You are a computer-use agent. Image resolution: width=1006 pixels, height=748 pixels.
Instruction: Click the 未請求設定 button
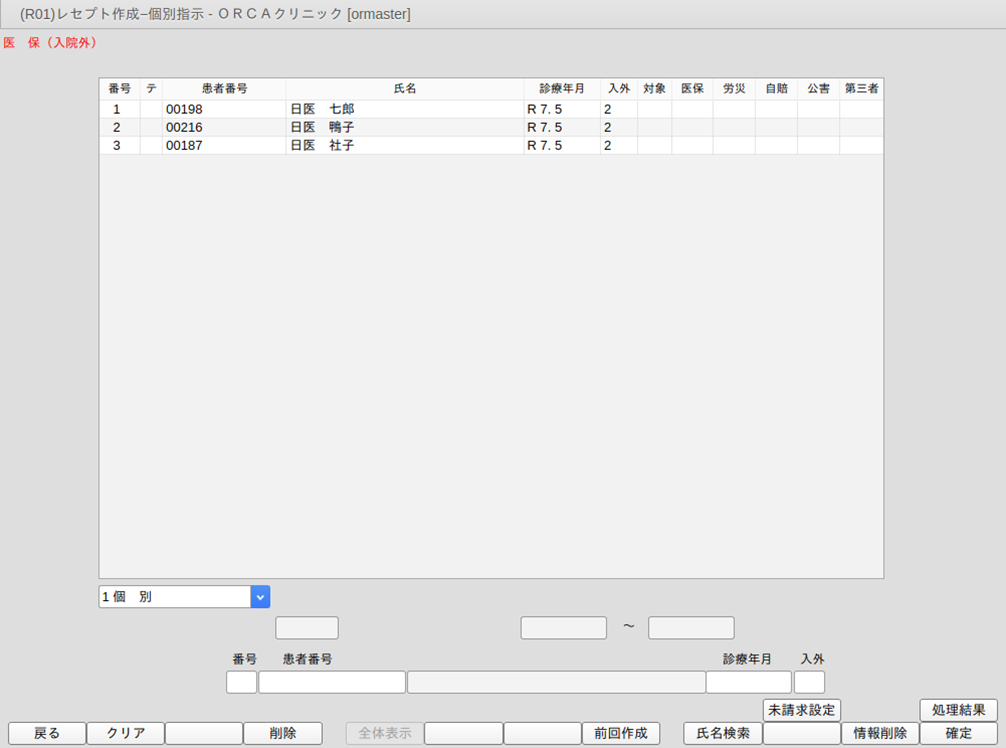(802, 710)
